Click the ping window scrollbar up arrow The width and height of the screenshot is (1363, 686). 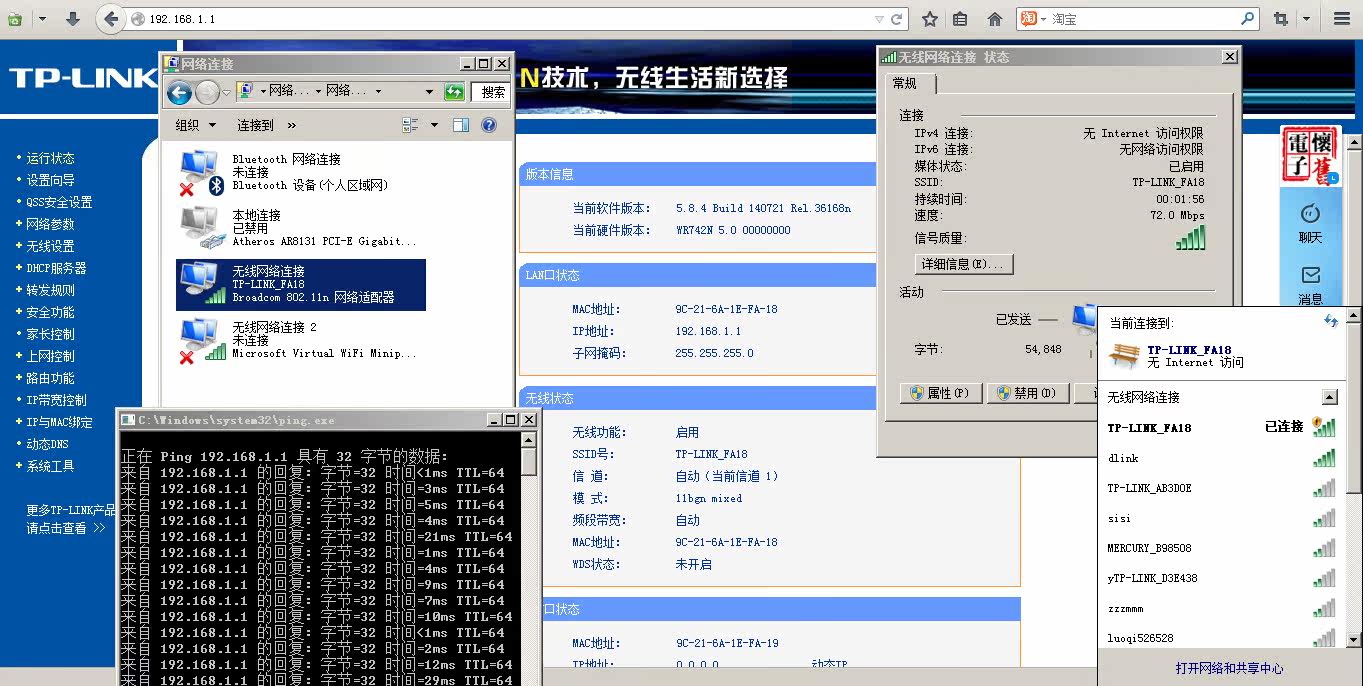coord(529,439)
